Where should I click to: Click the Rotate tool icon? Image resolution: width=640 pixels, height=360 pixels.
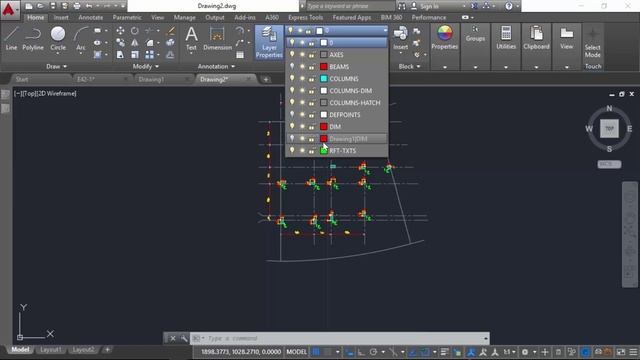135,31
